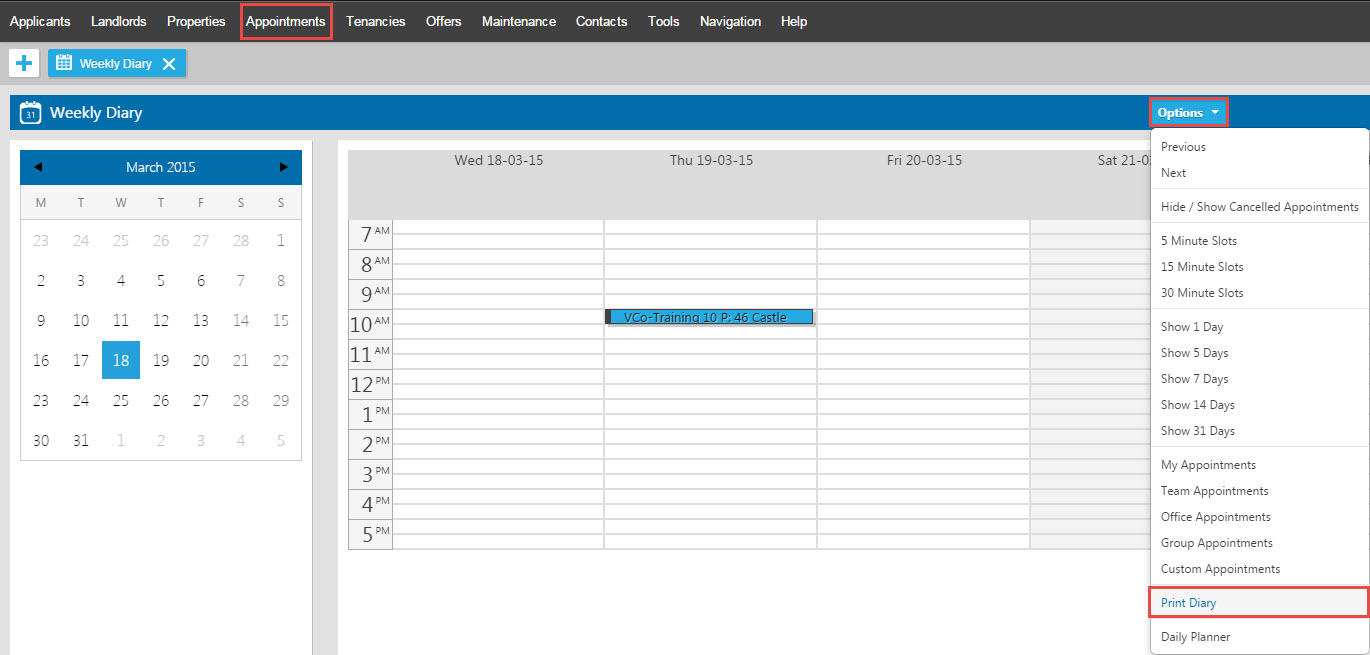Go to next month in mini calendar
Screen dimensions: 1370x655
click(283, 167)
